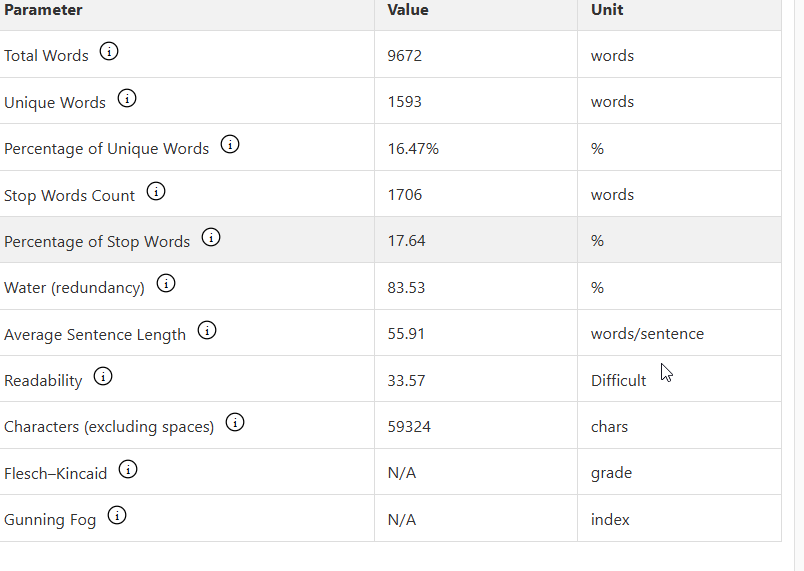Click the 59324 characters value cell

[476, 425]
